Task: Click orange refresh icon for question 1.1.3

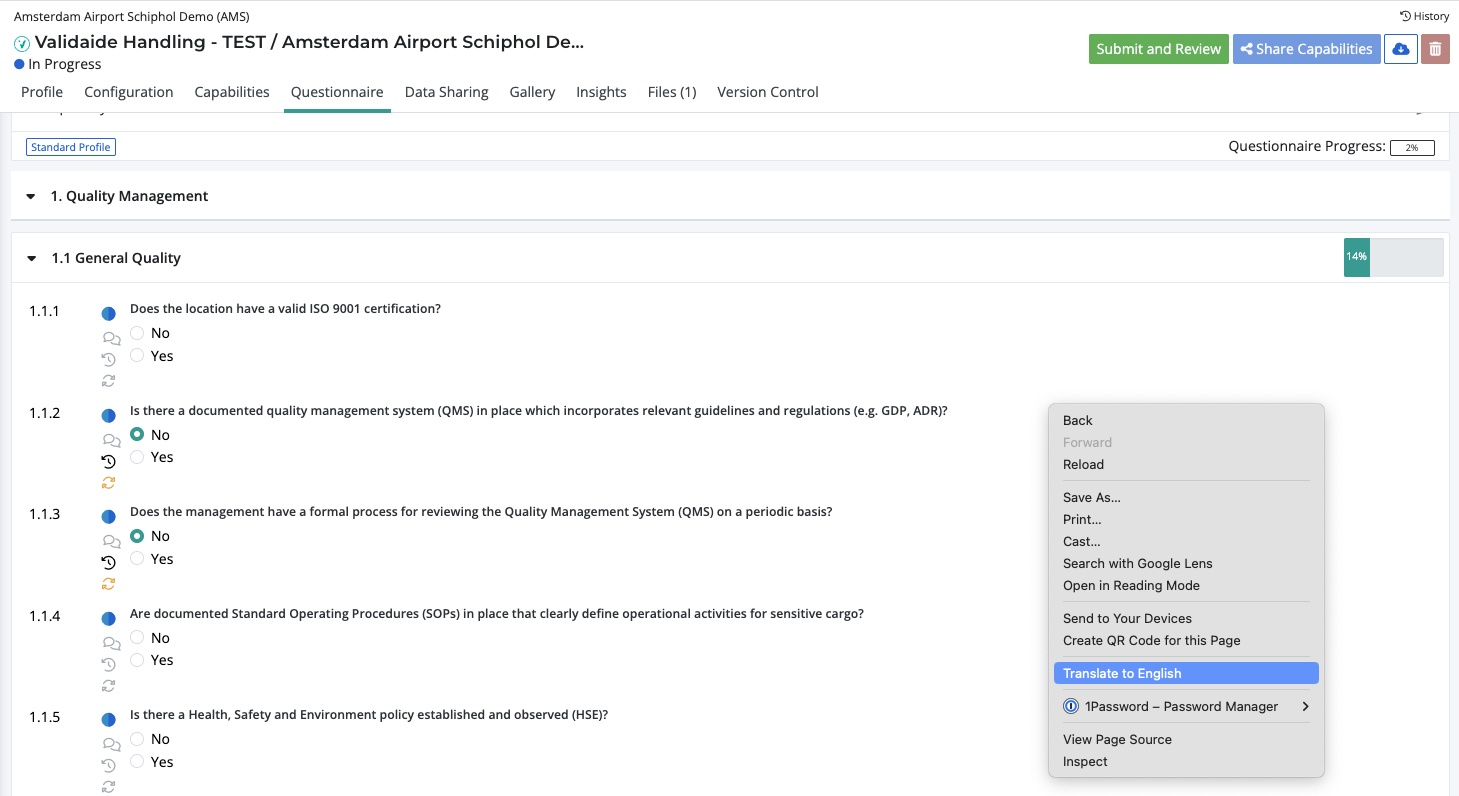Action: tap(109, 584)
